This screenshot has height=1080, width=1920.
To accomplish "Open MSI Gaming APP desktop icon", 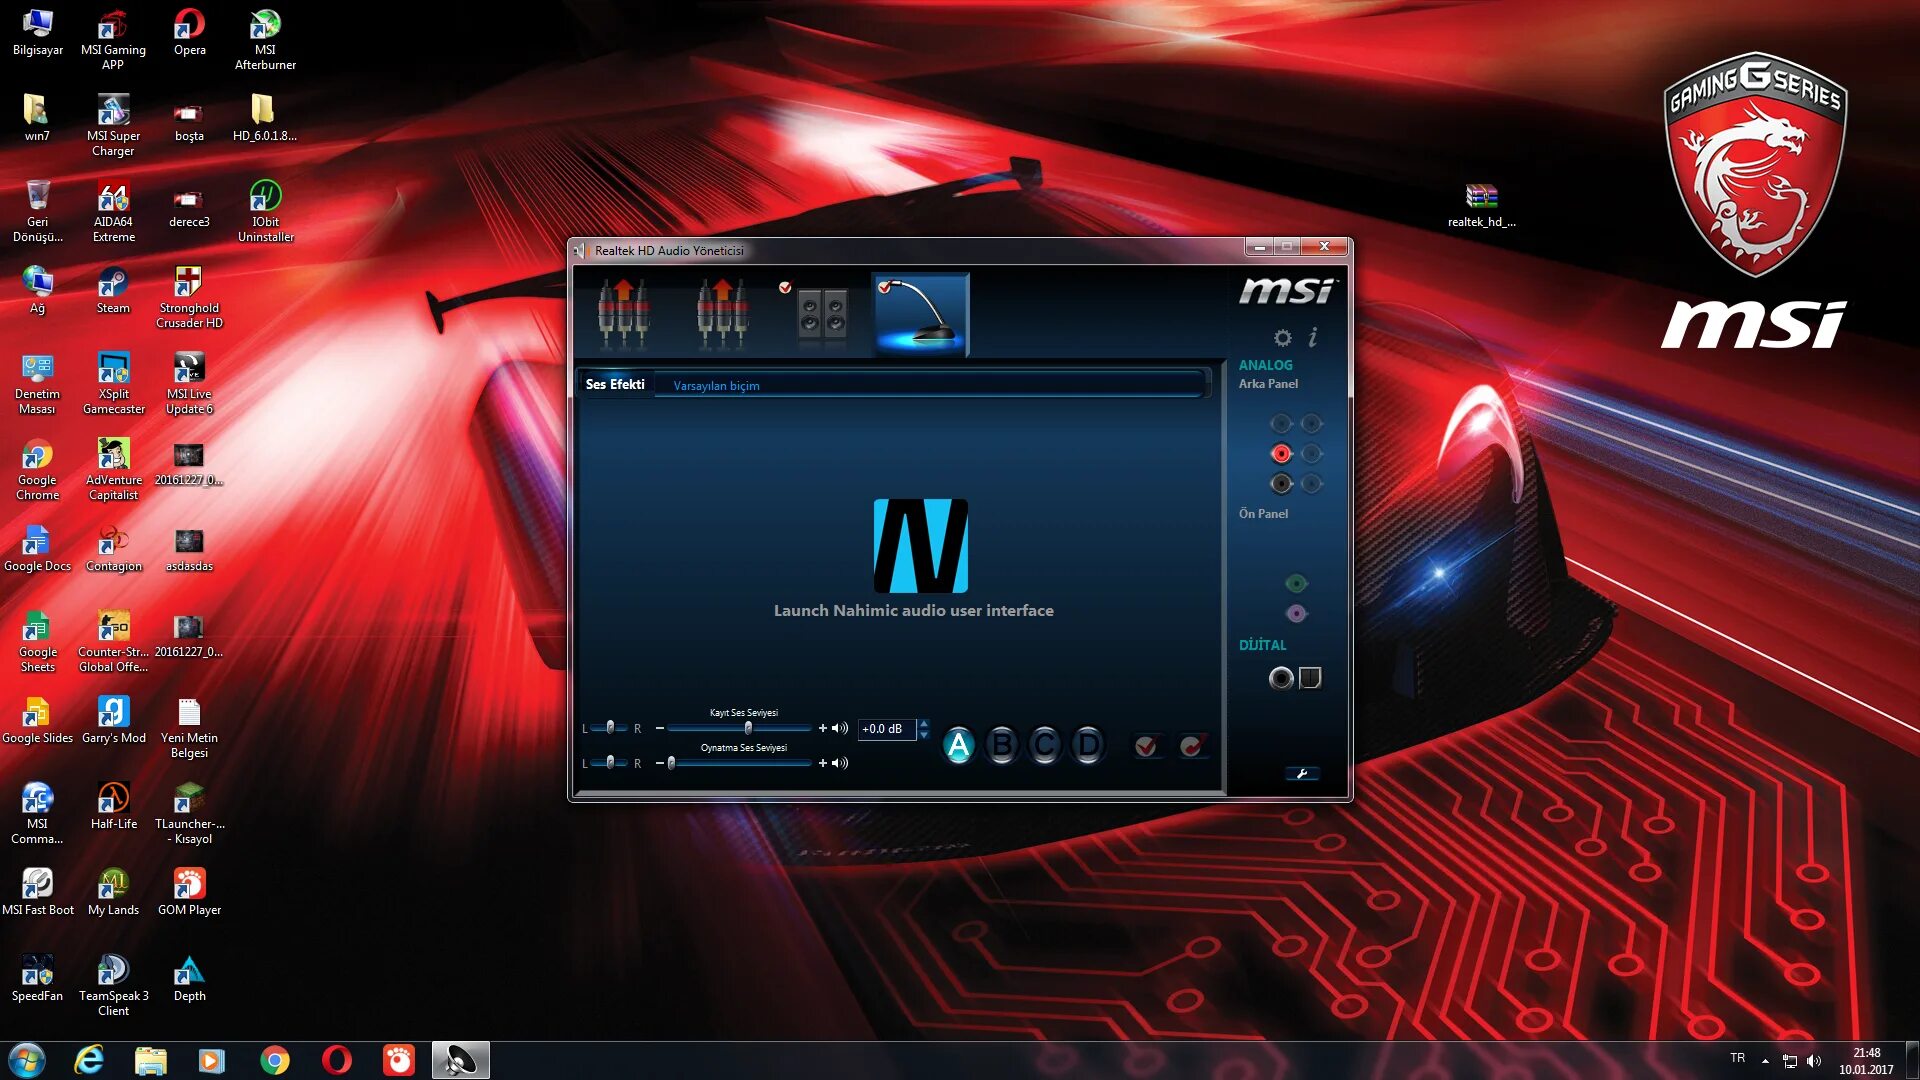I will coord(113,40).
